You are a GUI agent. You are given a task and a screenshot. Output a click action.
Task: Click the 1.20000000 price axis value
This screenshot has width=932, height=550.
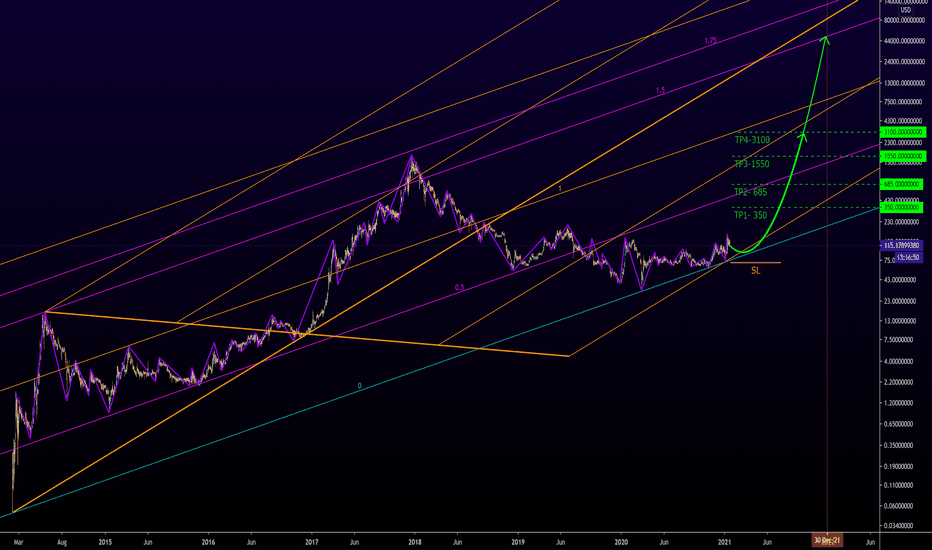pyautogui.click(x=900, y=403)
